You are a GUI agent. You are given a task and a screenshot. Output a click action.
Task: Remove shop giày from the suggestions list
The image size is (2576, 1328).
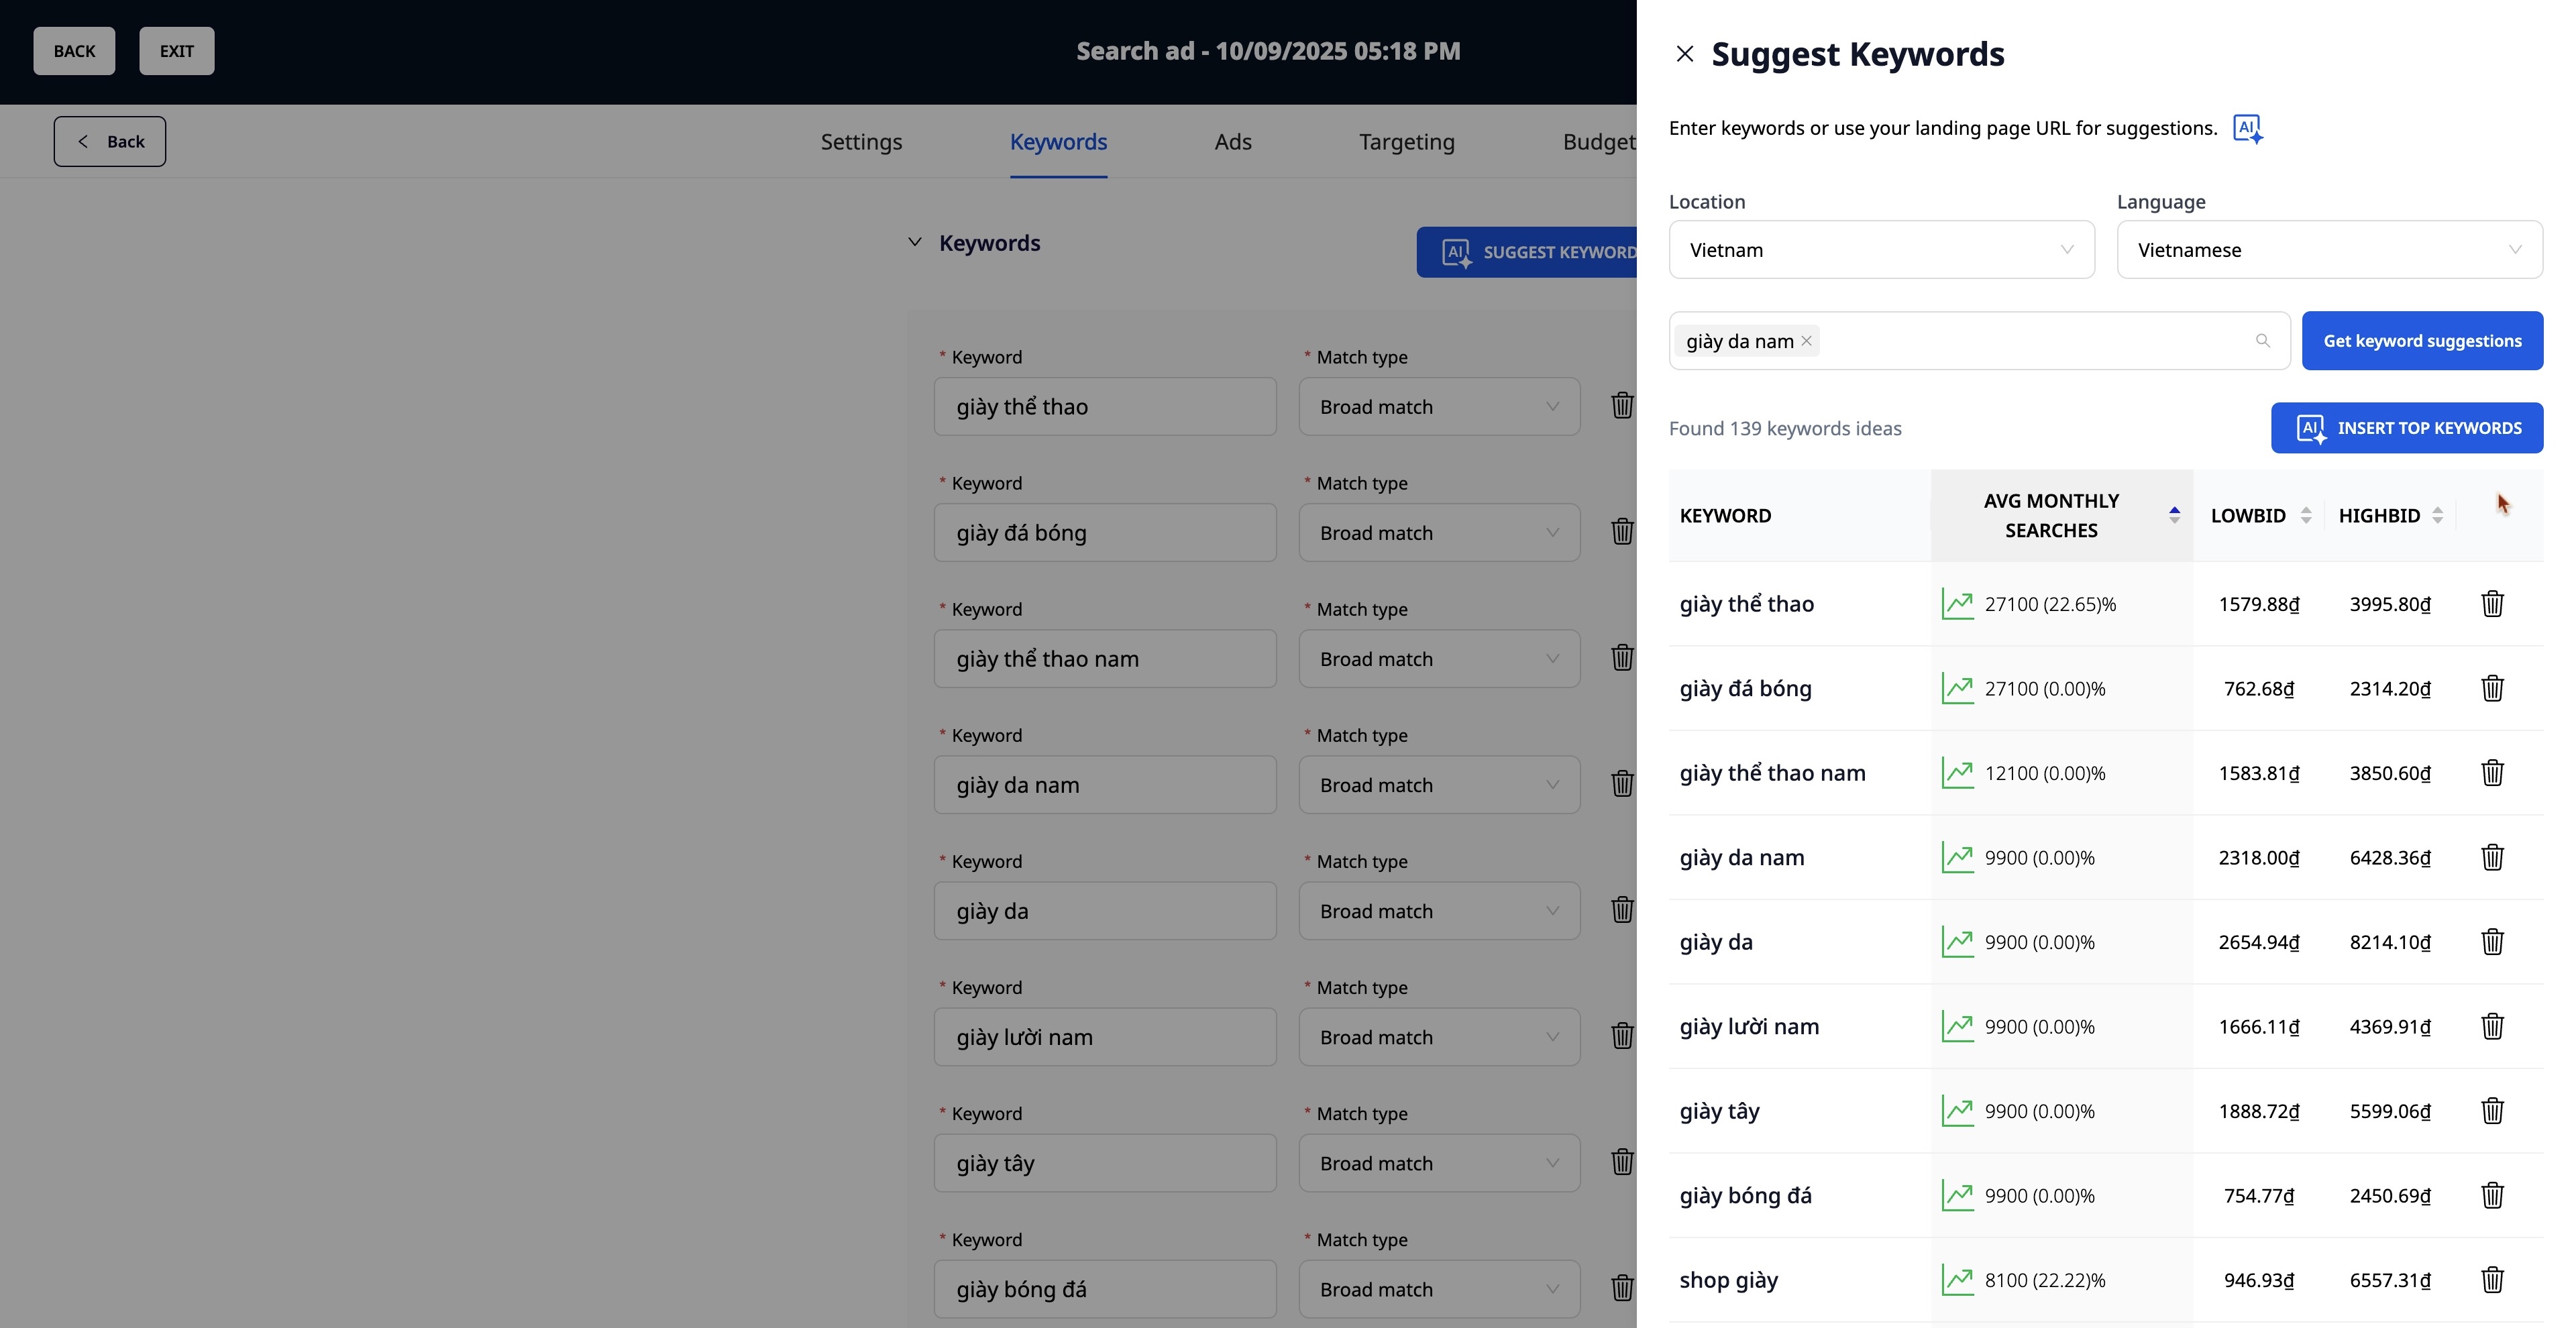pos(2492,1280)
